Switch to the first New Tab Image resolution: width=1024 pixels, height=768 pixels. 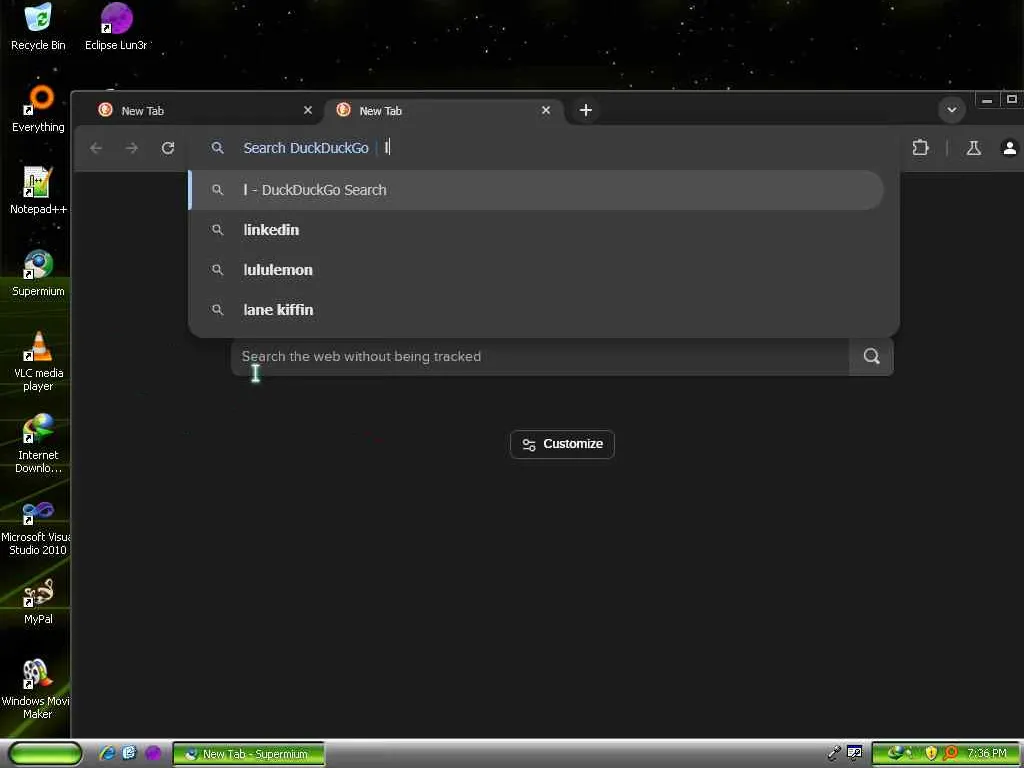[199, 110]
